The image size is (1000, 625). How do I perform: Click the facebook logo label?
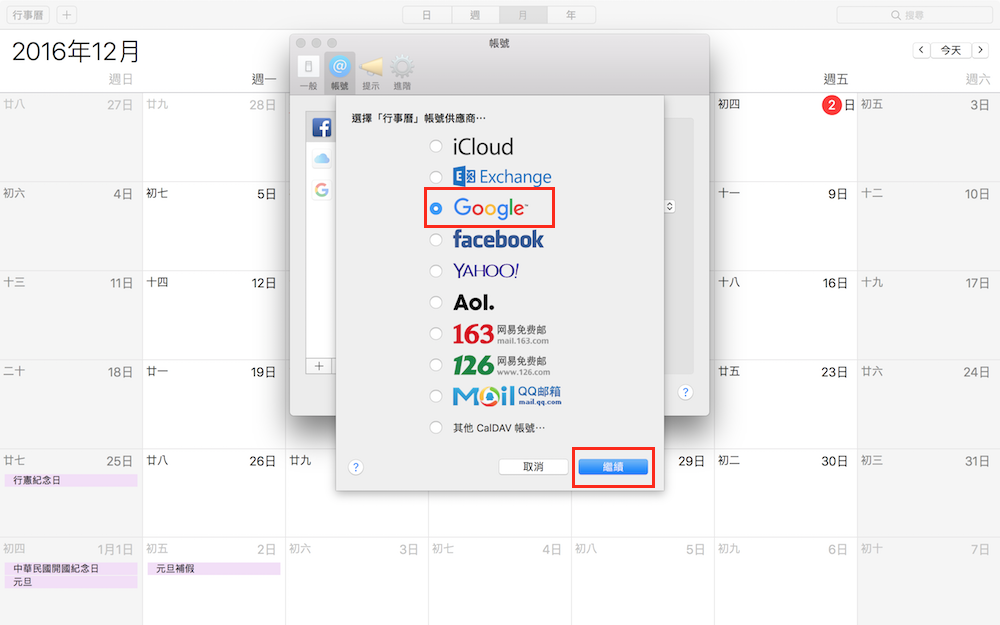tap(498, 240)
